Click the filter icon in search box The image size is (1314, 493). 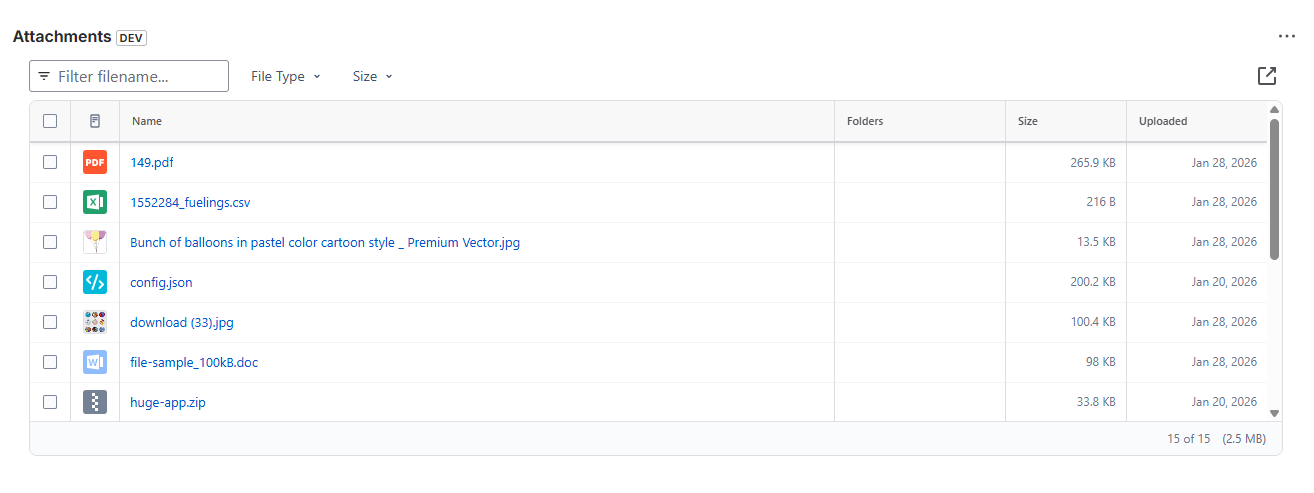point(44,76)
